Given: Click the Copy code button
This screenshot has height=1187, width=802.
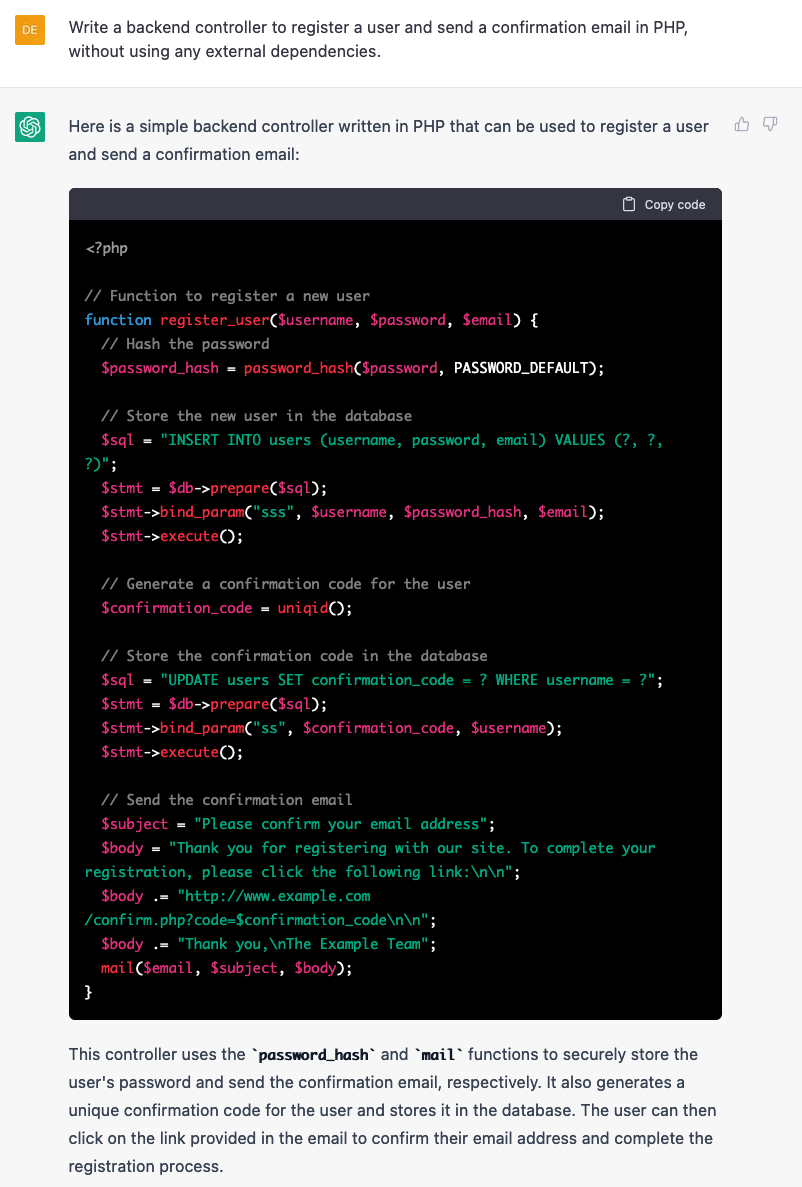Looking at the screenshot, I should (x=663, y=204).
